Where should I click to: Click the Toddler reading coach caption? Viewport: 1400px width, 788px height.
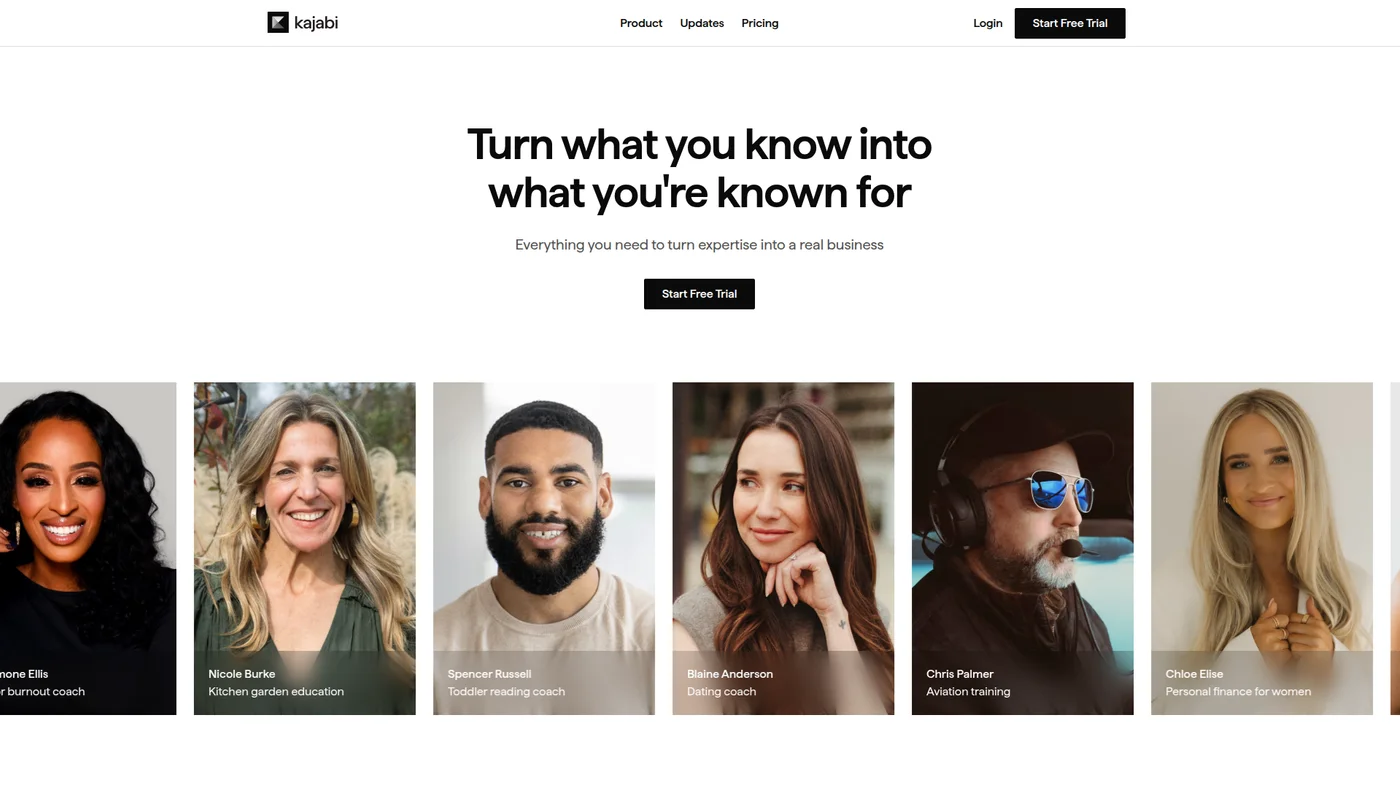[506, 692]
